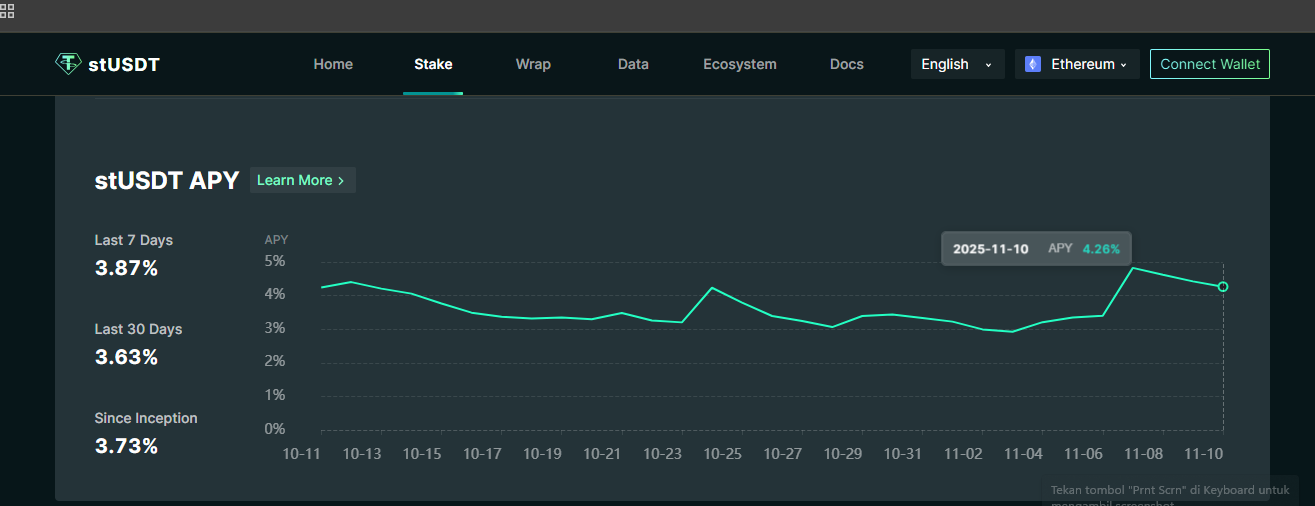
Task: Click the 10-29 date axis label
Action: pos(843,454)
